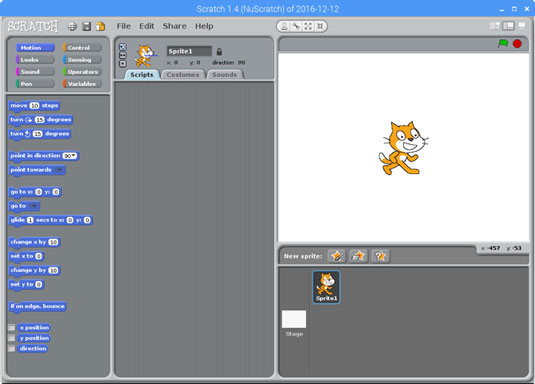This screenshot has height=384, width=535.
Task: Click the steps value in move block
Action: point(34,106)
